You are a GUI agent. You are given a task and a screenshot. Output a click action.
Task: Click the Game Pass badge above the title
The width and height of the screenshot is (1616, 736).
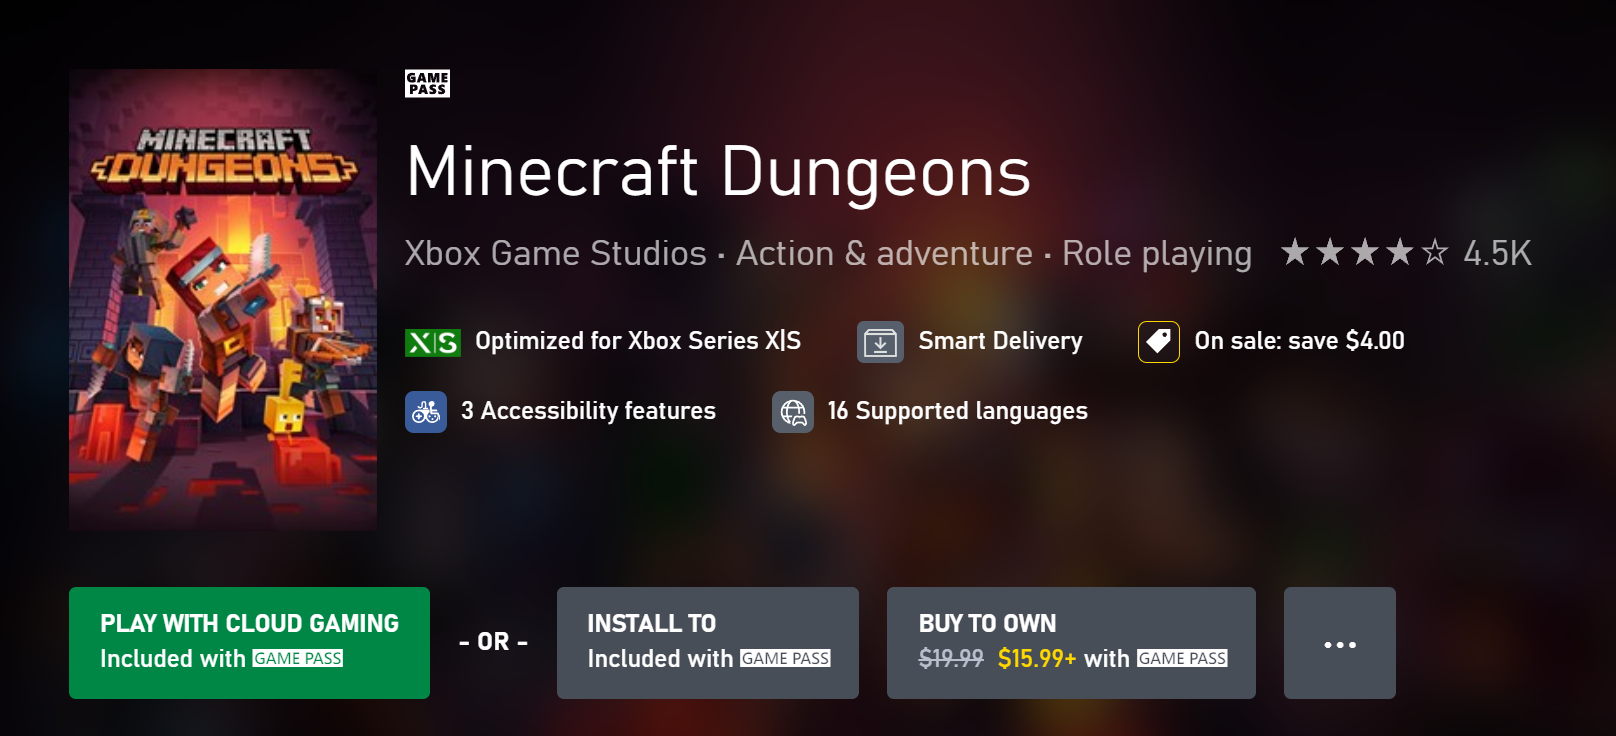click(x=427, y=84)
